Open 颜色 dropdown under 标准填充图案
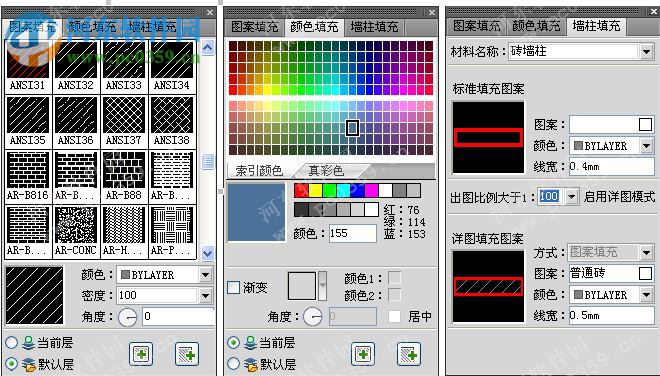Screen dimensions: 660x376 647,146
